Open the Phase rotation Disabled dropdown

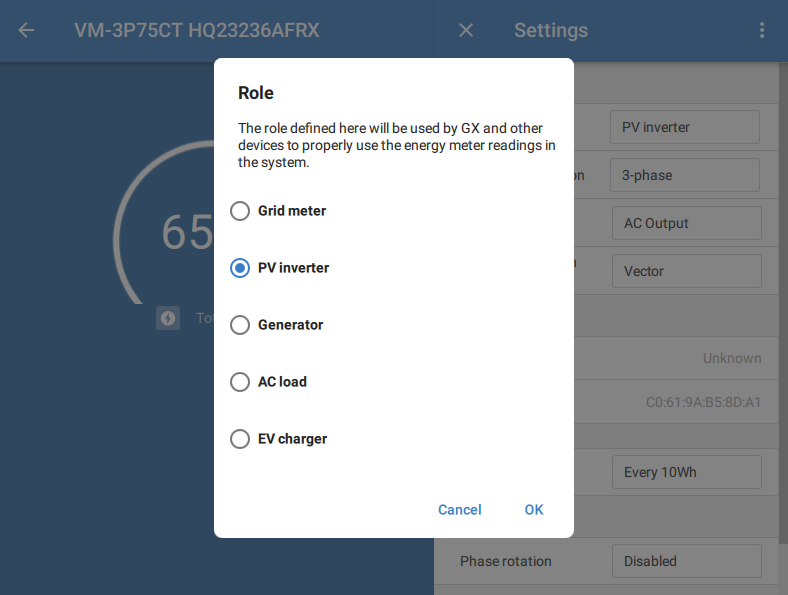(x=686, y=561)
